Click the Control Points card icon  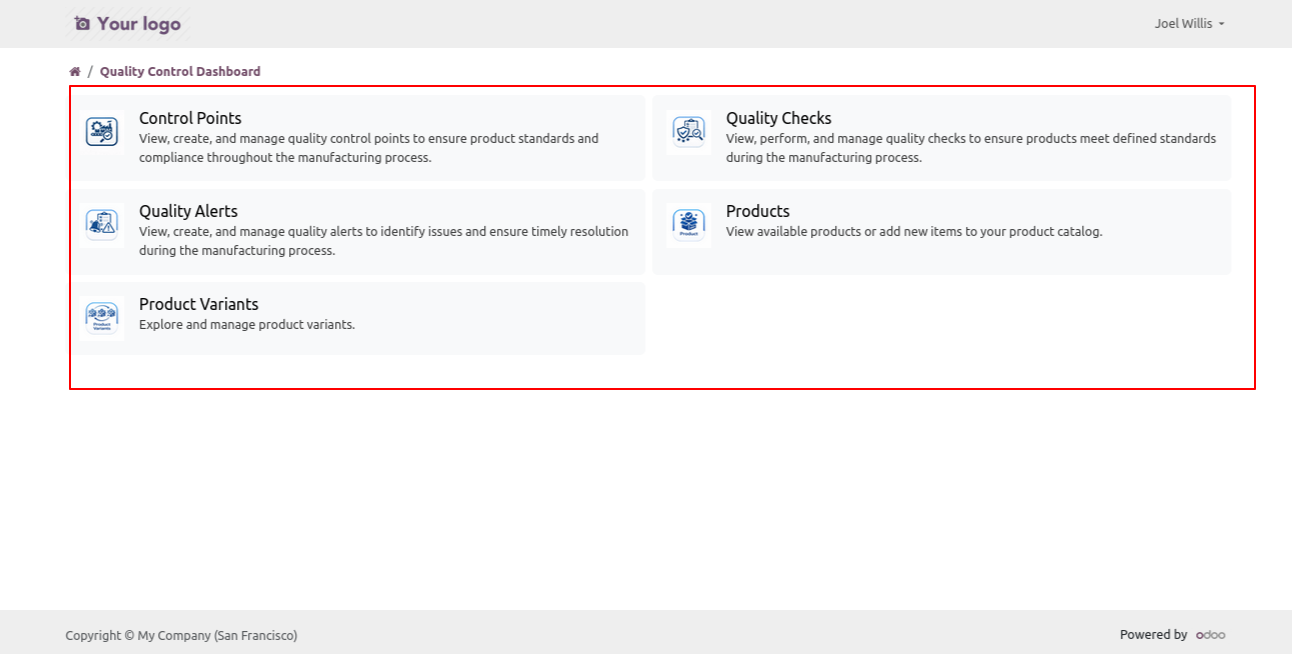(102, 132)
